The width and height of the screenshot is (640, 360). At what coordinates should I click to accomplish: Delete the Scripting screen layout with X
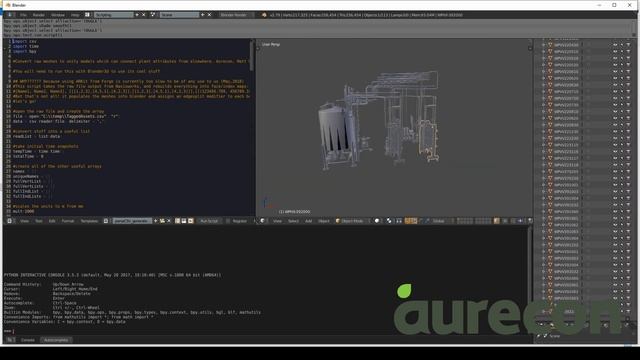point(144,15)
